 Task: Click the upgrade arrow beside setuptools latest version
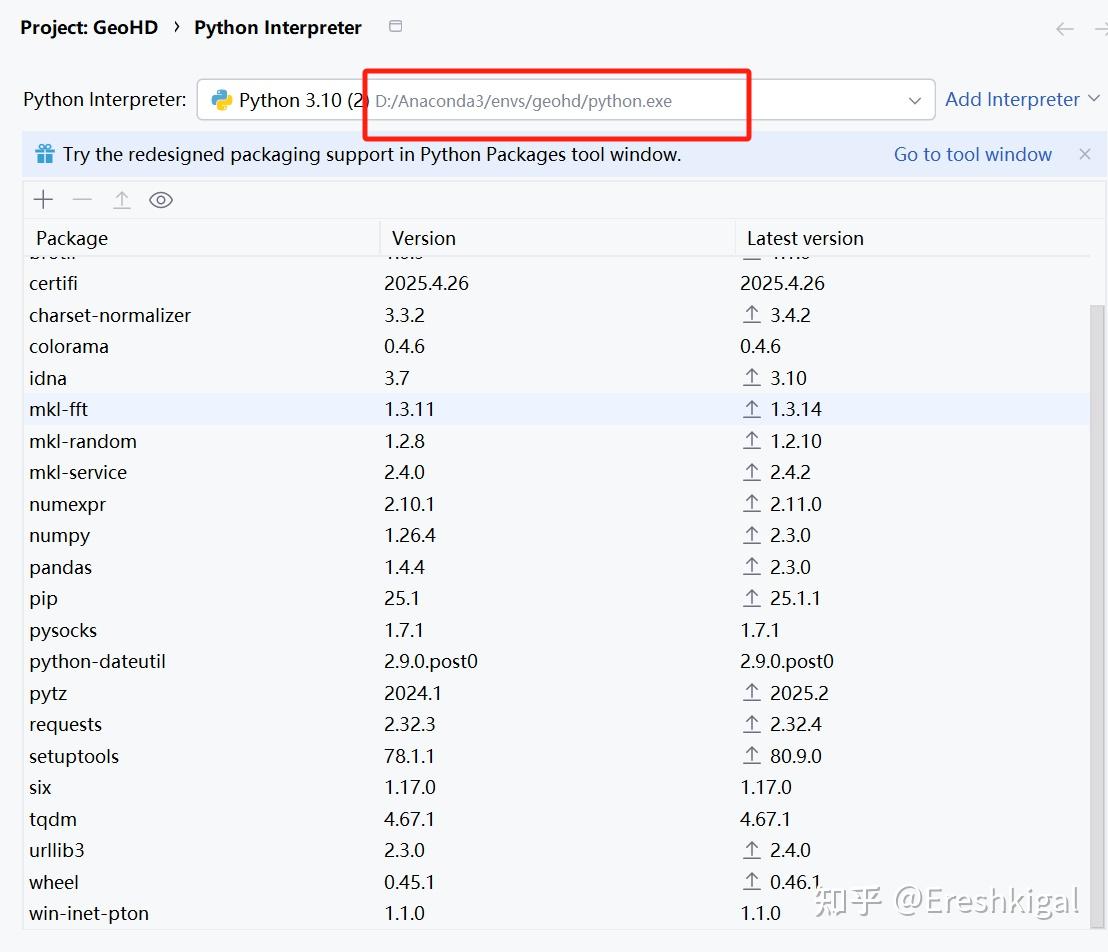point(752,756)
